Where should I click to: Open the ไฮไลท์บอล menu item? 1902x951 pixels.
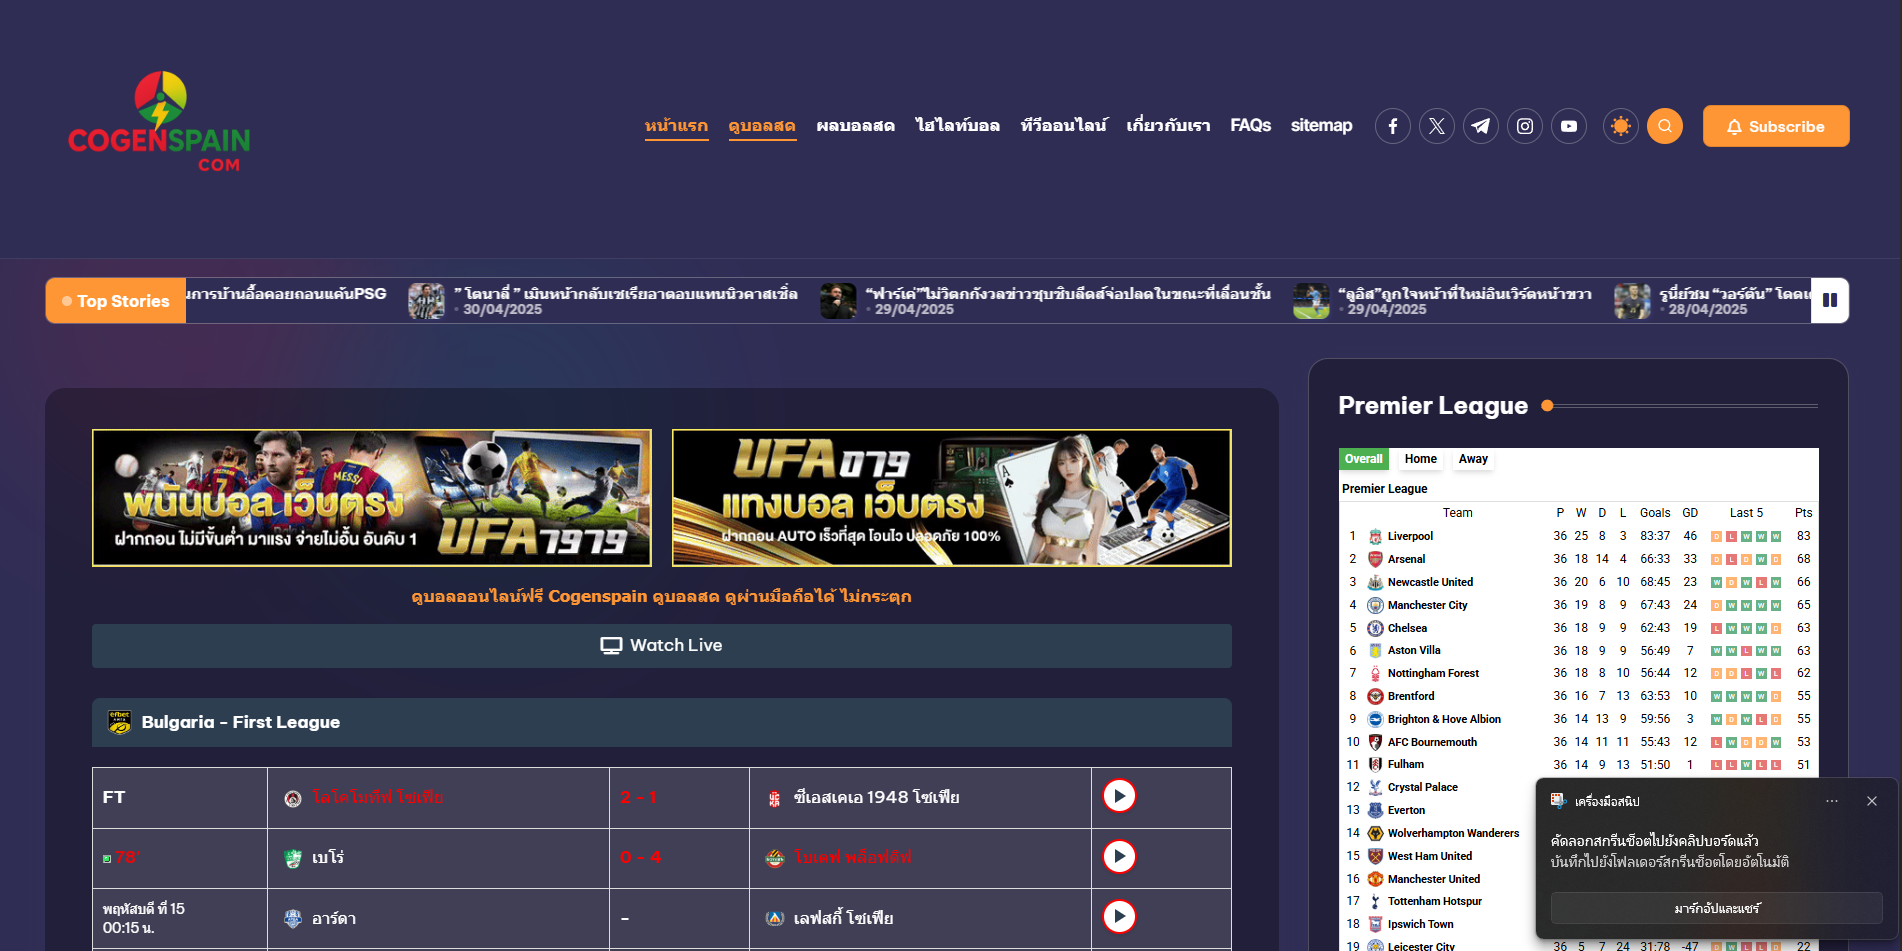[x=957, y=126]
